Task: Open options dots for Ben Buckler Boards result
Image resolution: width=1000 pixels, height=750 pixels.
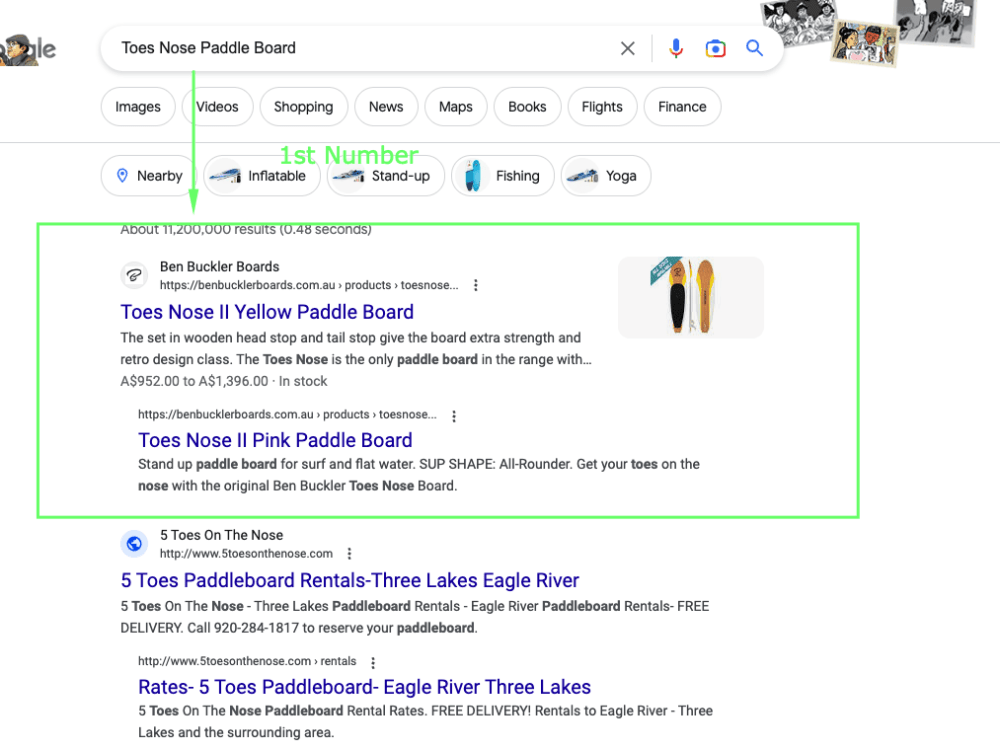Action: pos(476,285)
